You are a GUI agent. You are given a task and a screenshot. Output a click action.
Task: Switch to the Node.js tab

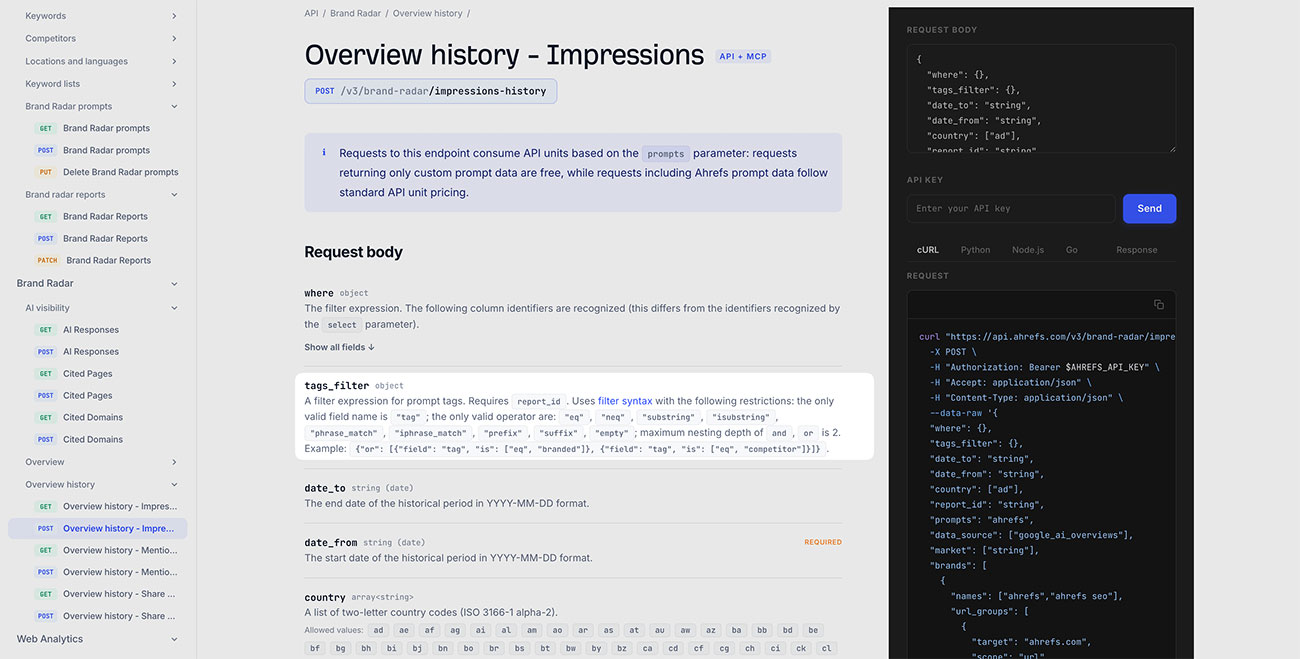point(1027,250)
